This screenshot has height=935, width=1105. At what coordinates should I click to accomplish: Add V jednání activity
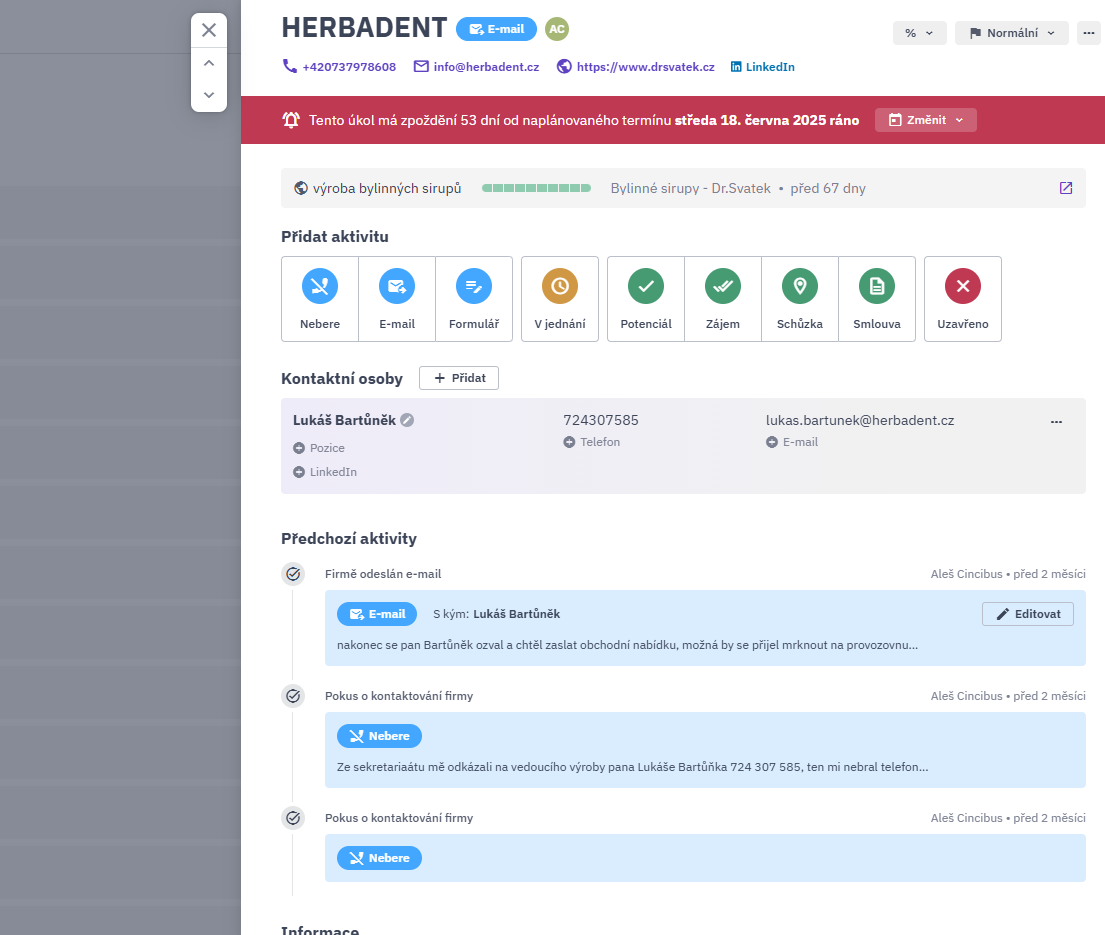[x=560, y=299]
